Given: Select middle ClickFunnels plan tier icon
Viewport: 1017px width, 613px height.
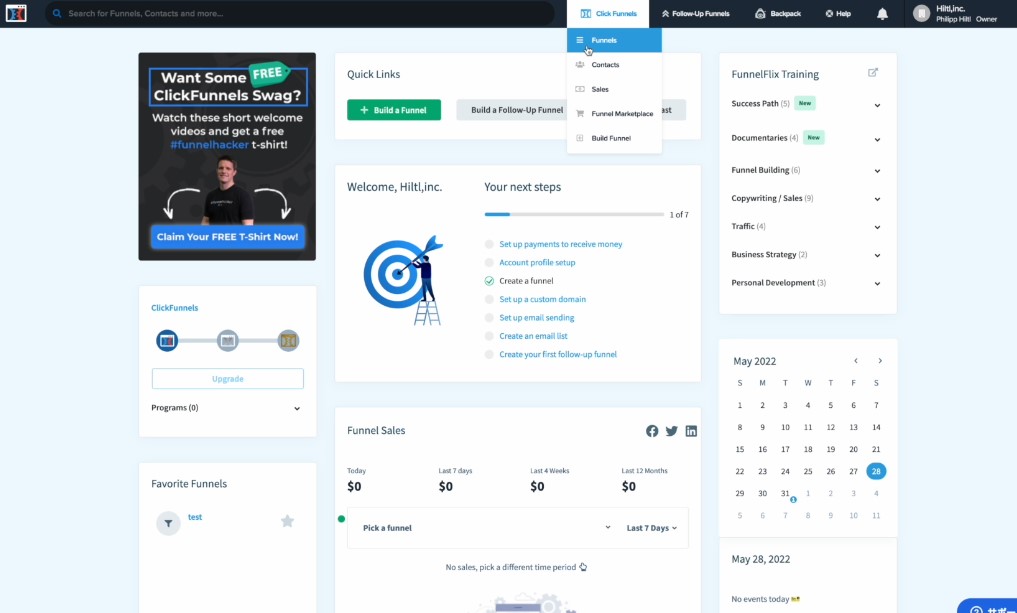Looking at the screenshot, I should tap(228, 341).
